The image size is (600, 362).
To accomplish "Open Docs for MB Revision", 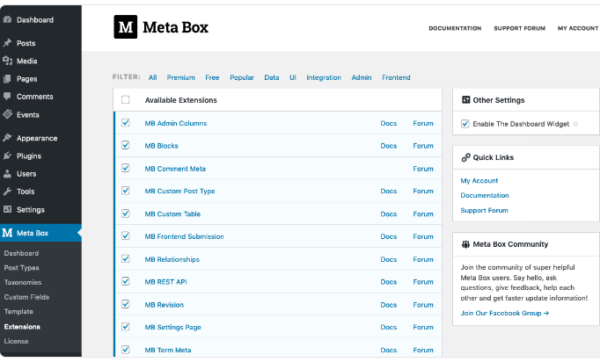I will 388,305.
